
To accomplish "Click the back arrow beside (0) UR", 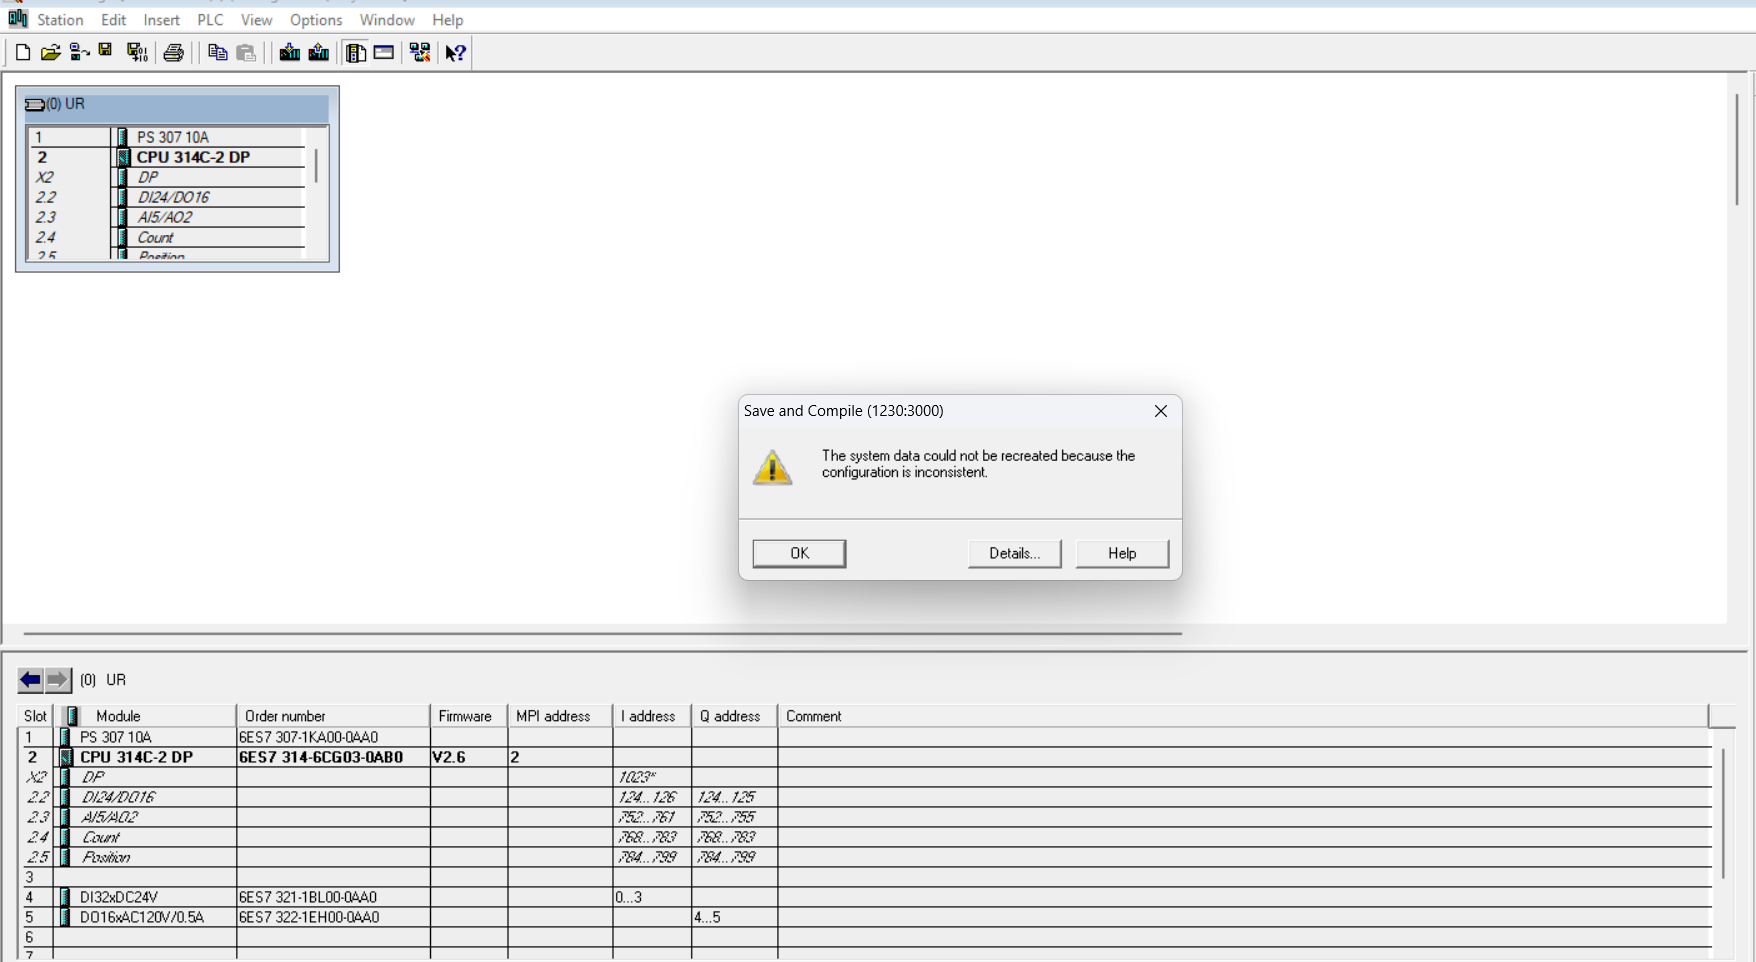I will pyautogui.click(x=31, y=680).
